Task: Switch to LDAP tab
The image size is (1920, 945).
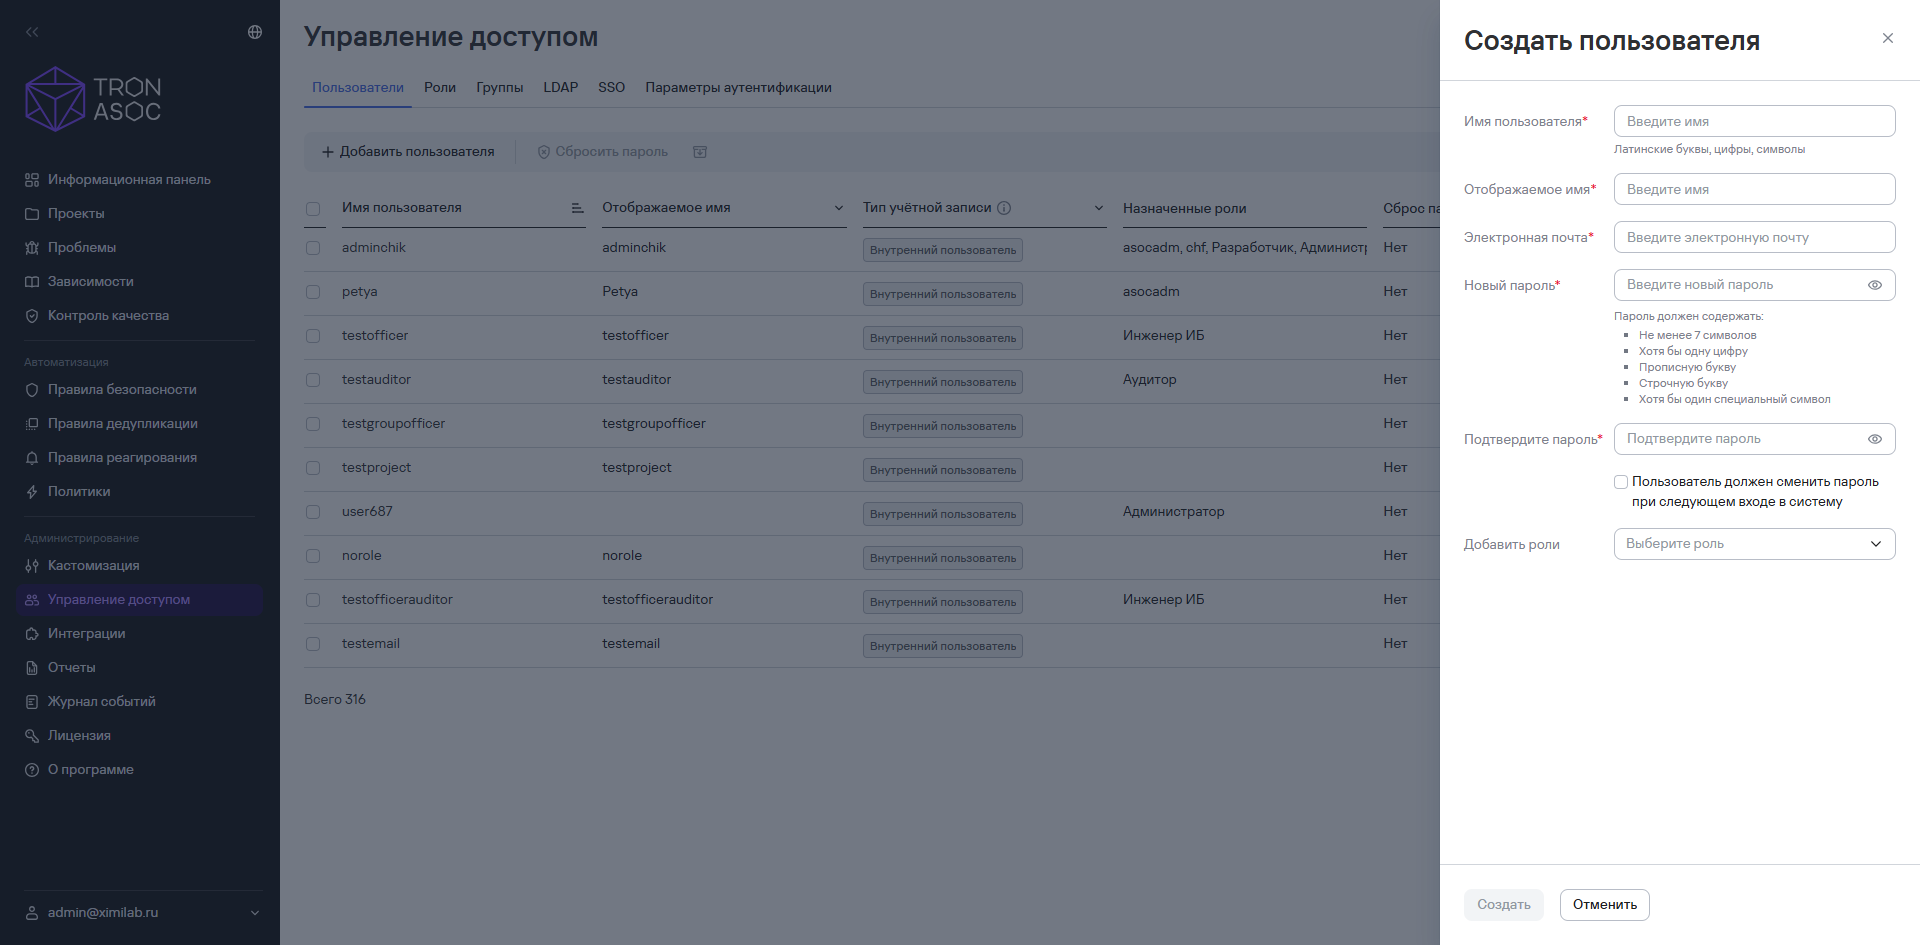Action: [x=561, y=88]
